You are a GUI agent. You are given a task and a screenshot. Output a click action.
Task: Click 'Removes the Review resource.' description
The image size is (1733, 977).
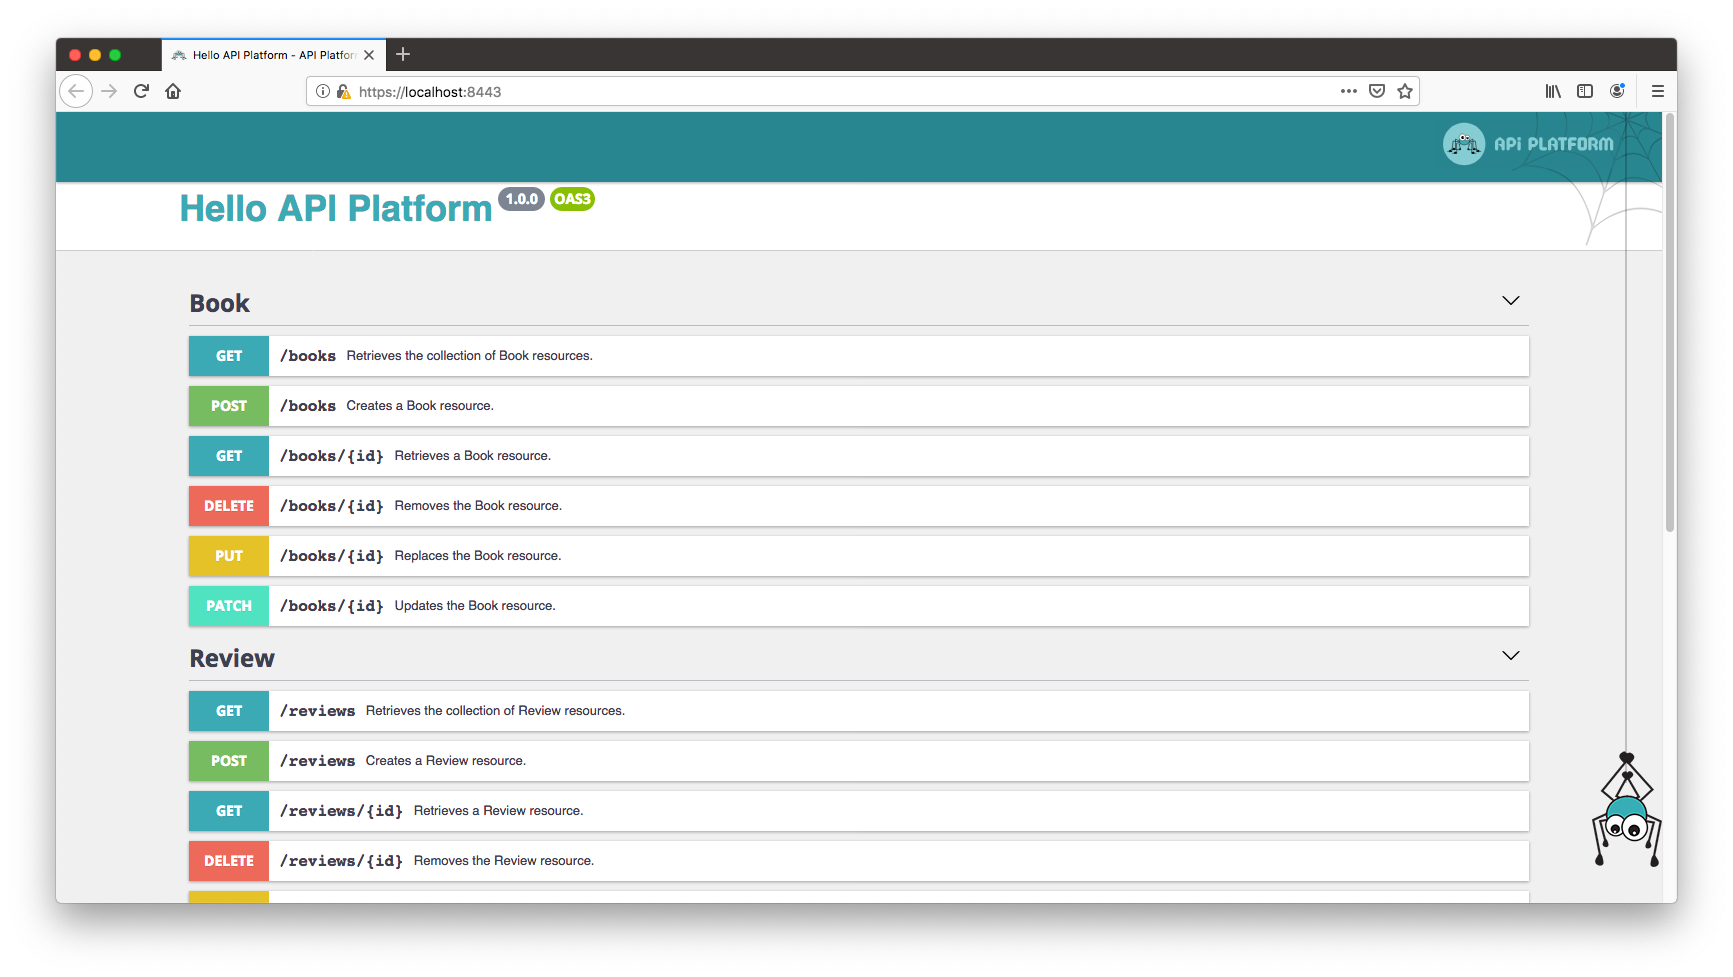point(504,861)
